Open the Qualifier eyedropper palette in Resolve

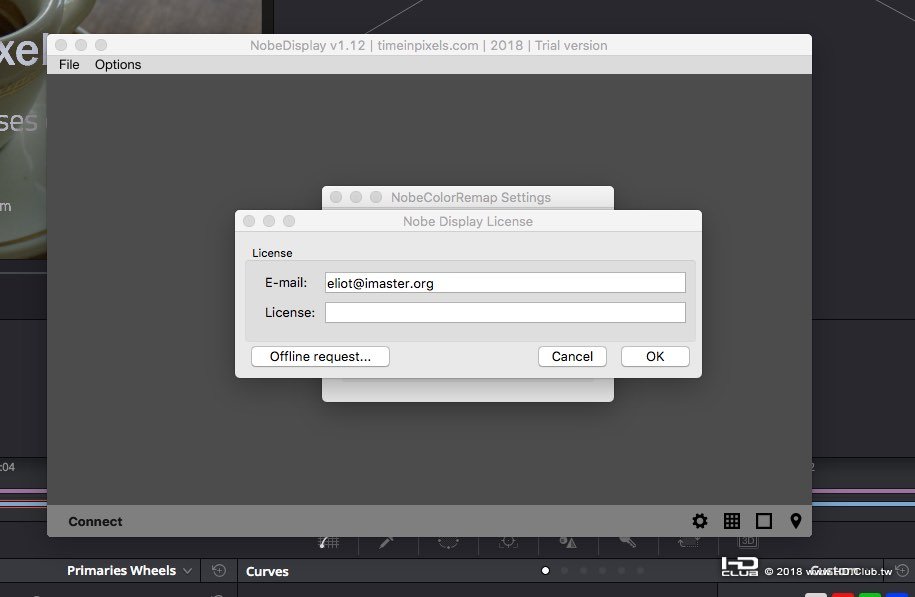tap(386, 543)
